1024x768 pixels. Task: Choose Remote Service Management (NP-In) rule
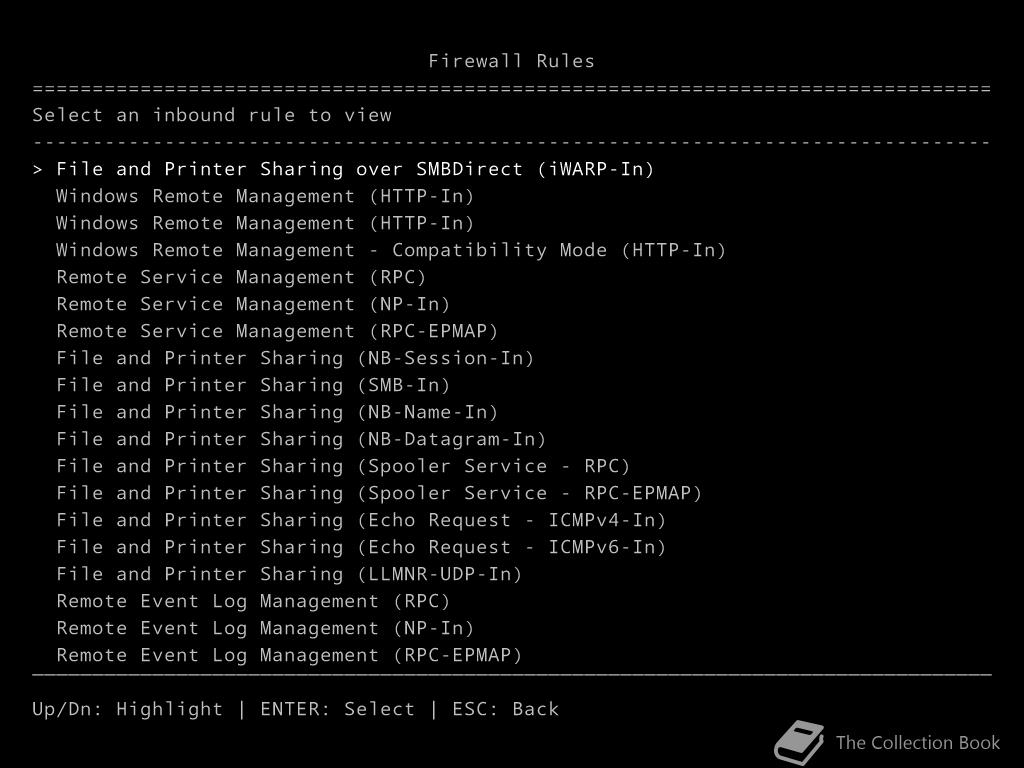click(x=253, y=304)
